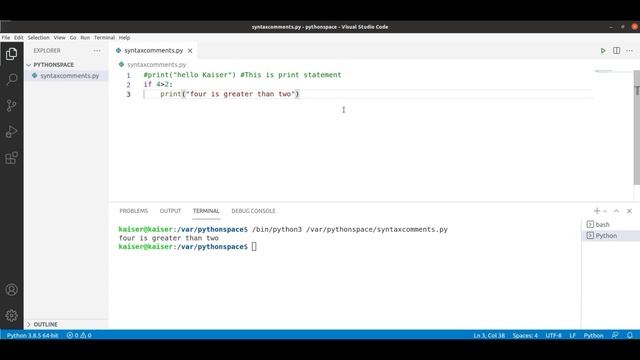
Task: Open the Terminal menu
Action: 104,38
